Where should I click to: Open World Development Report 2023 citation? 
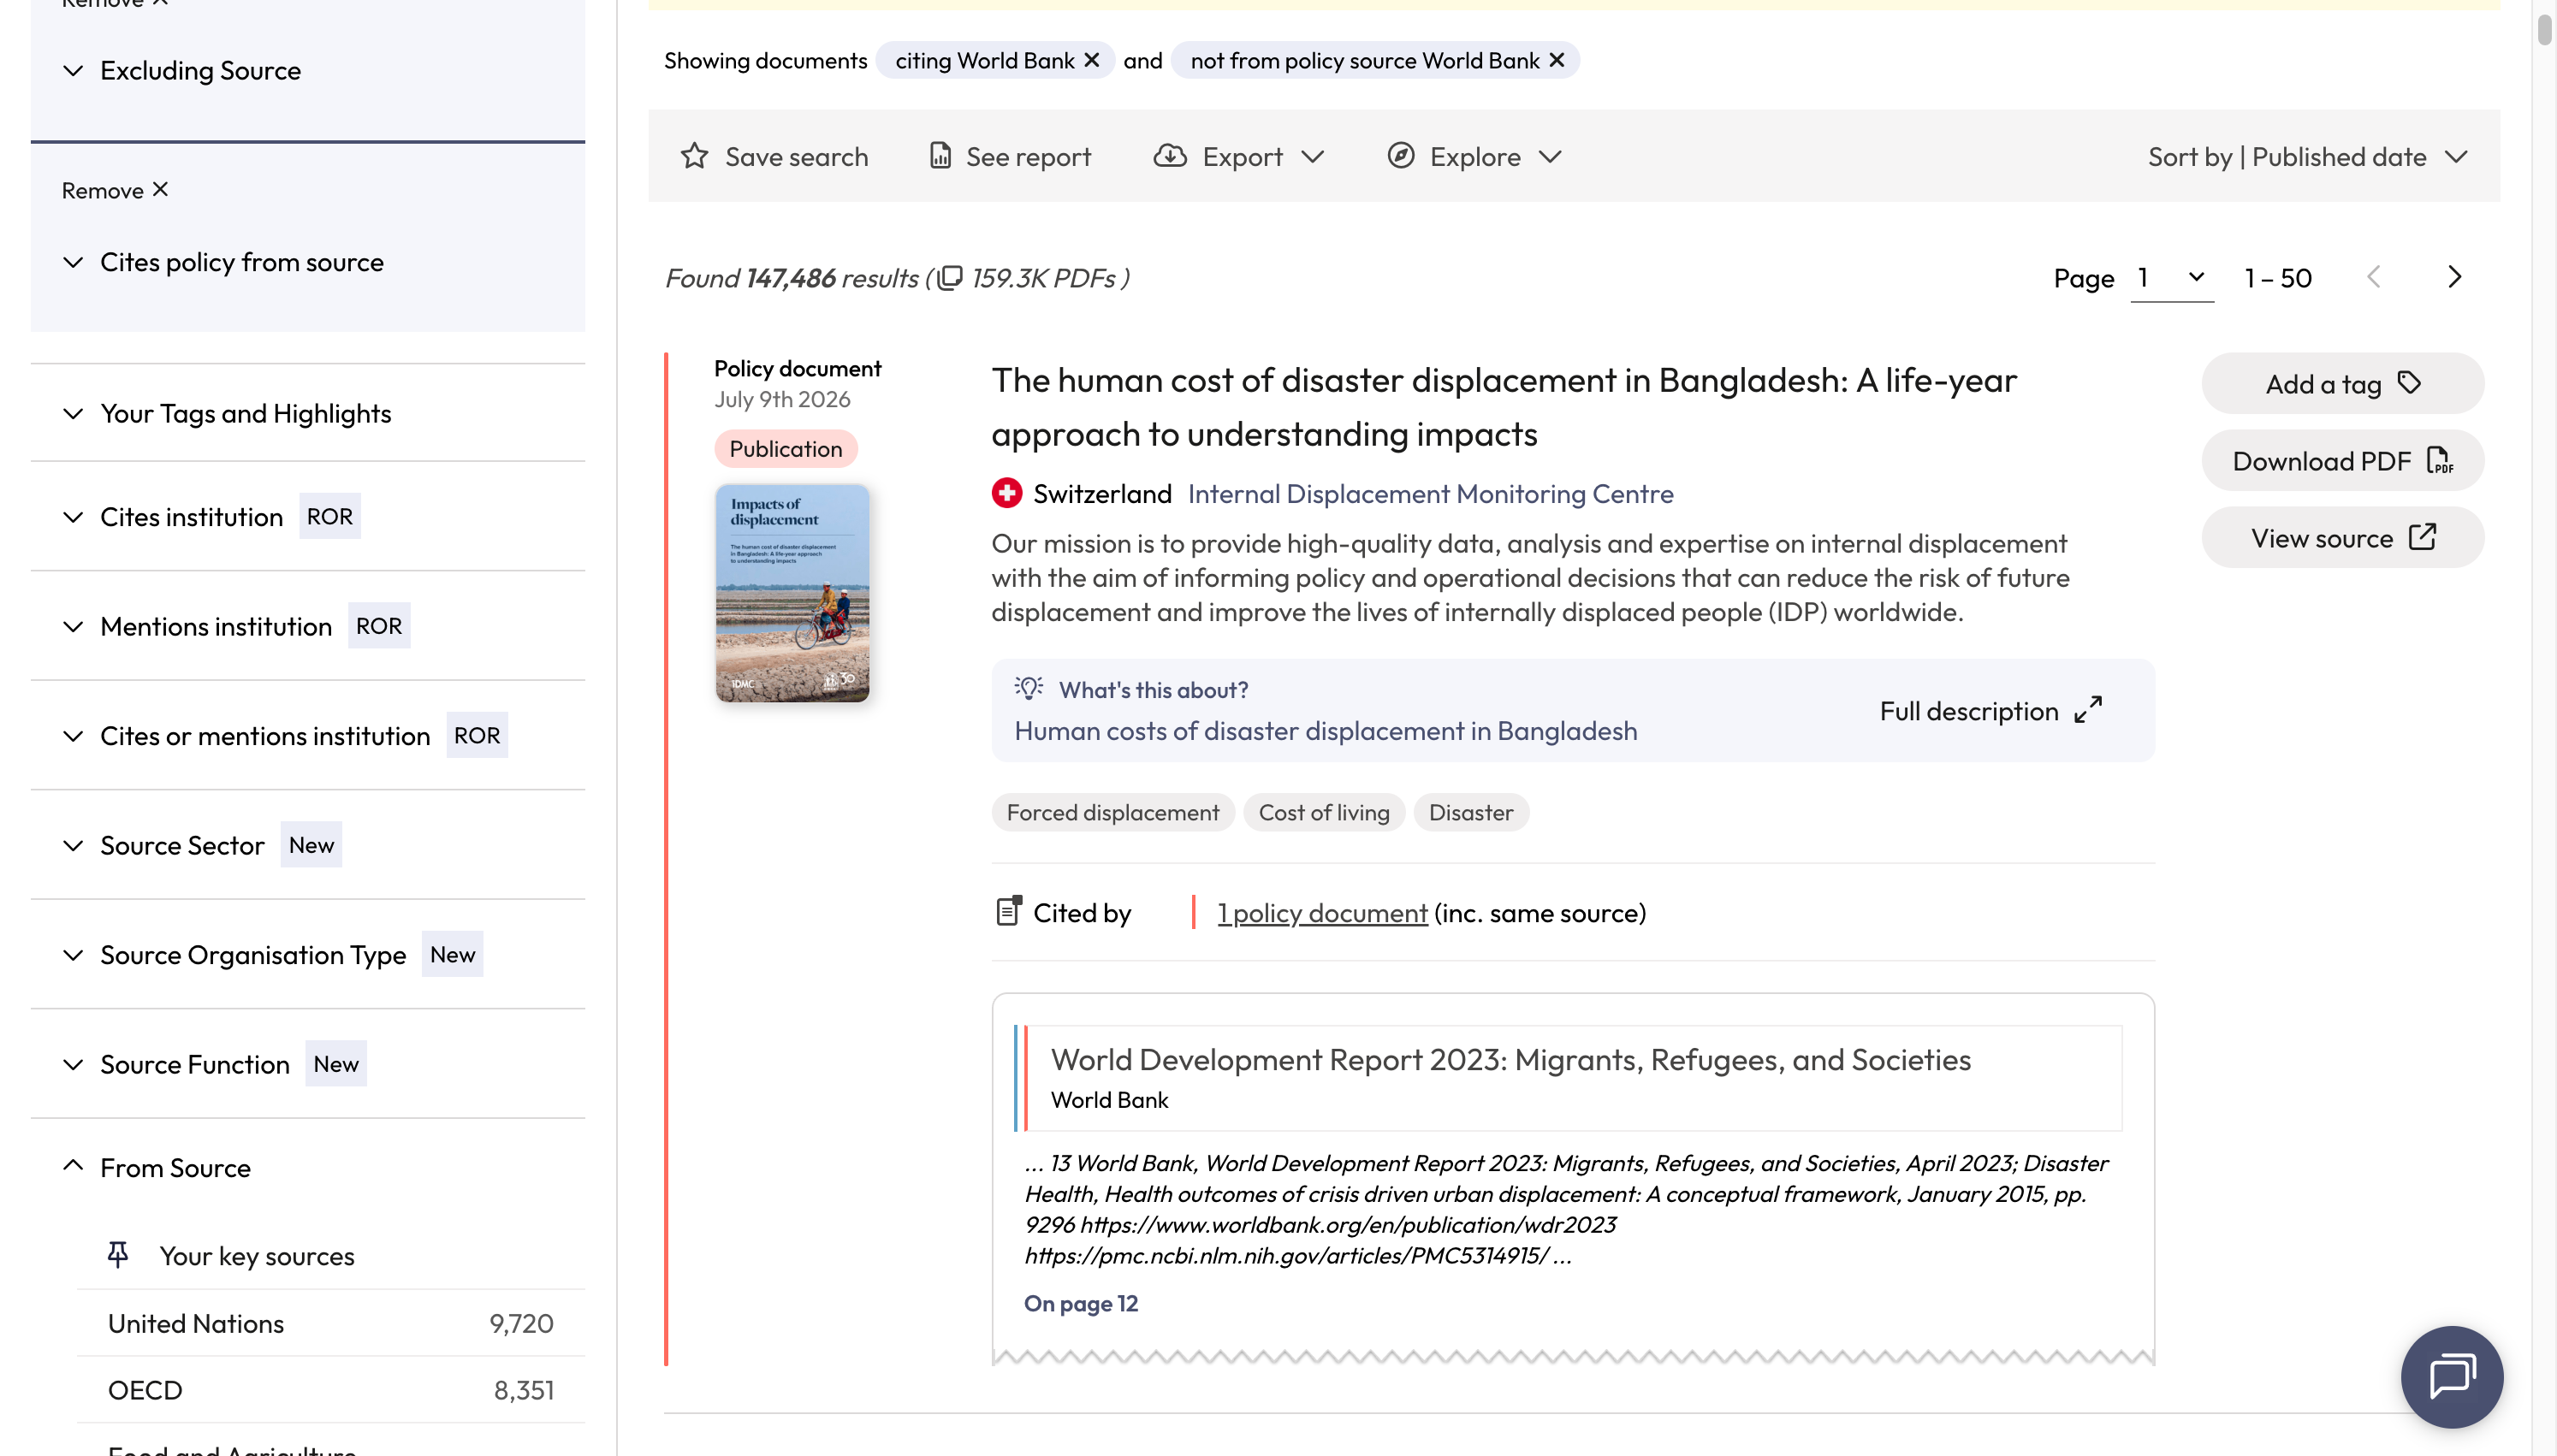[1511, 1060]
